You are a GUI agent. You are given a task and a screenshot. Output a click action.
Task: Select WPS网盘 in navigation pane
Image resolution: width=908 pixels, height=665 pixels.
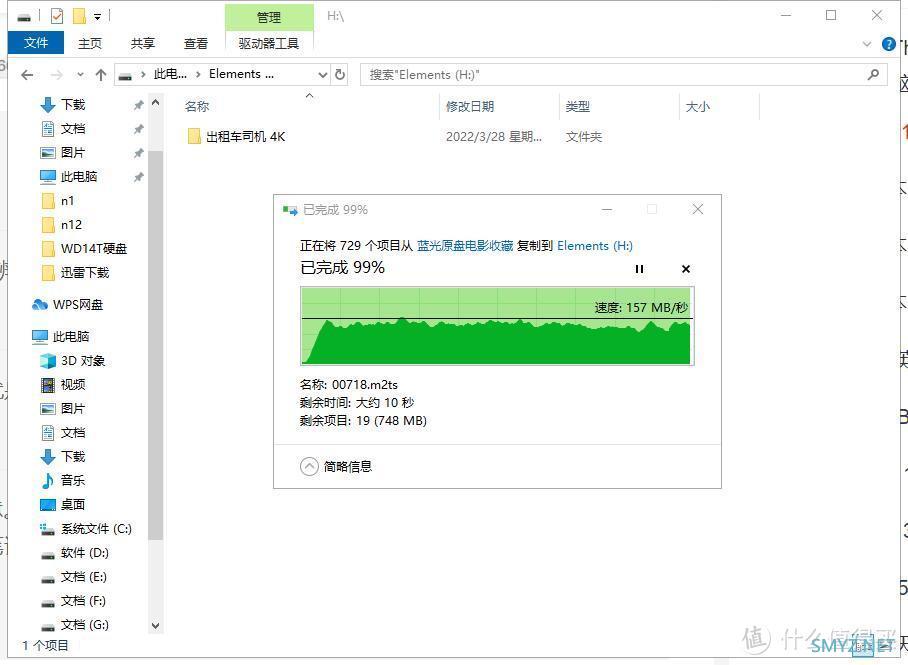click(78, 305)
